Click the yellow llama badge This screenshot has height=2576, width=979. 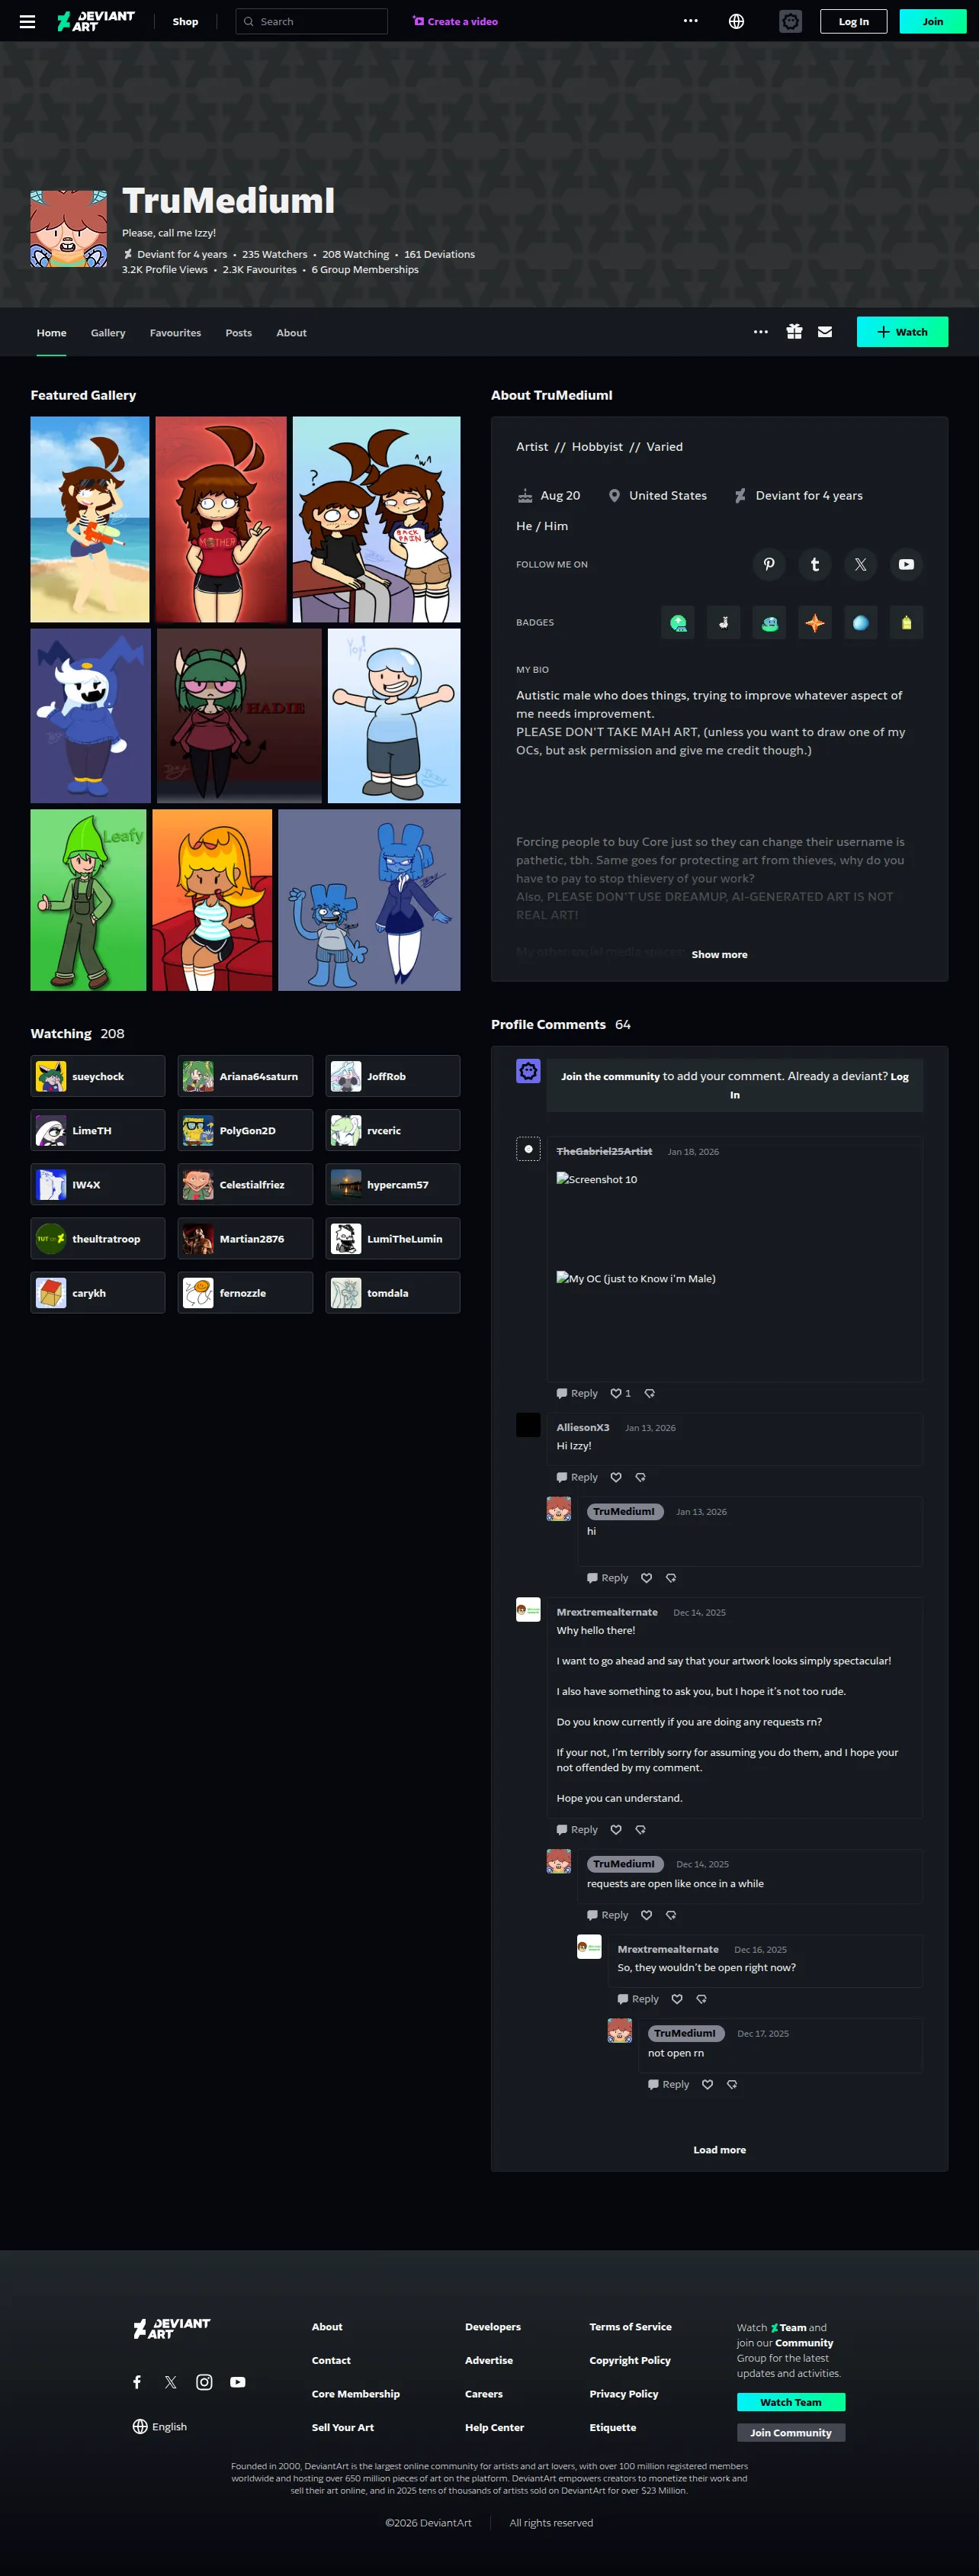point(906,622)
